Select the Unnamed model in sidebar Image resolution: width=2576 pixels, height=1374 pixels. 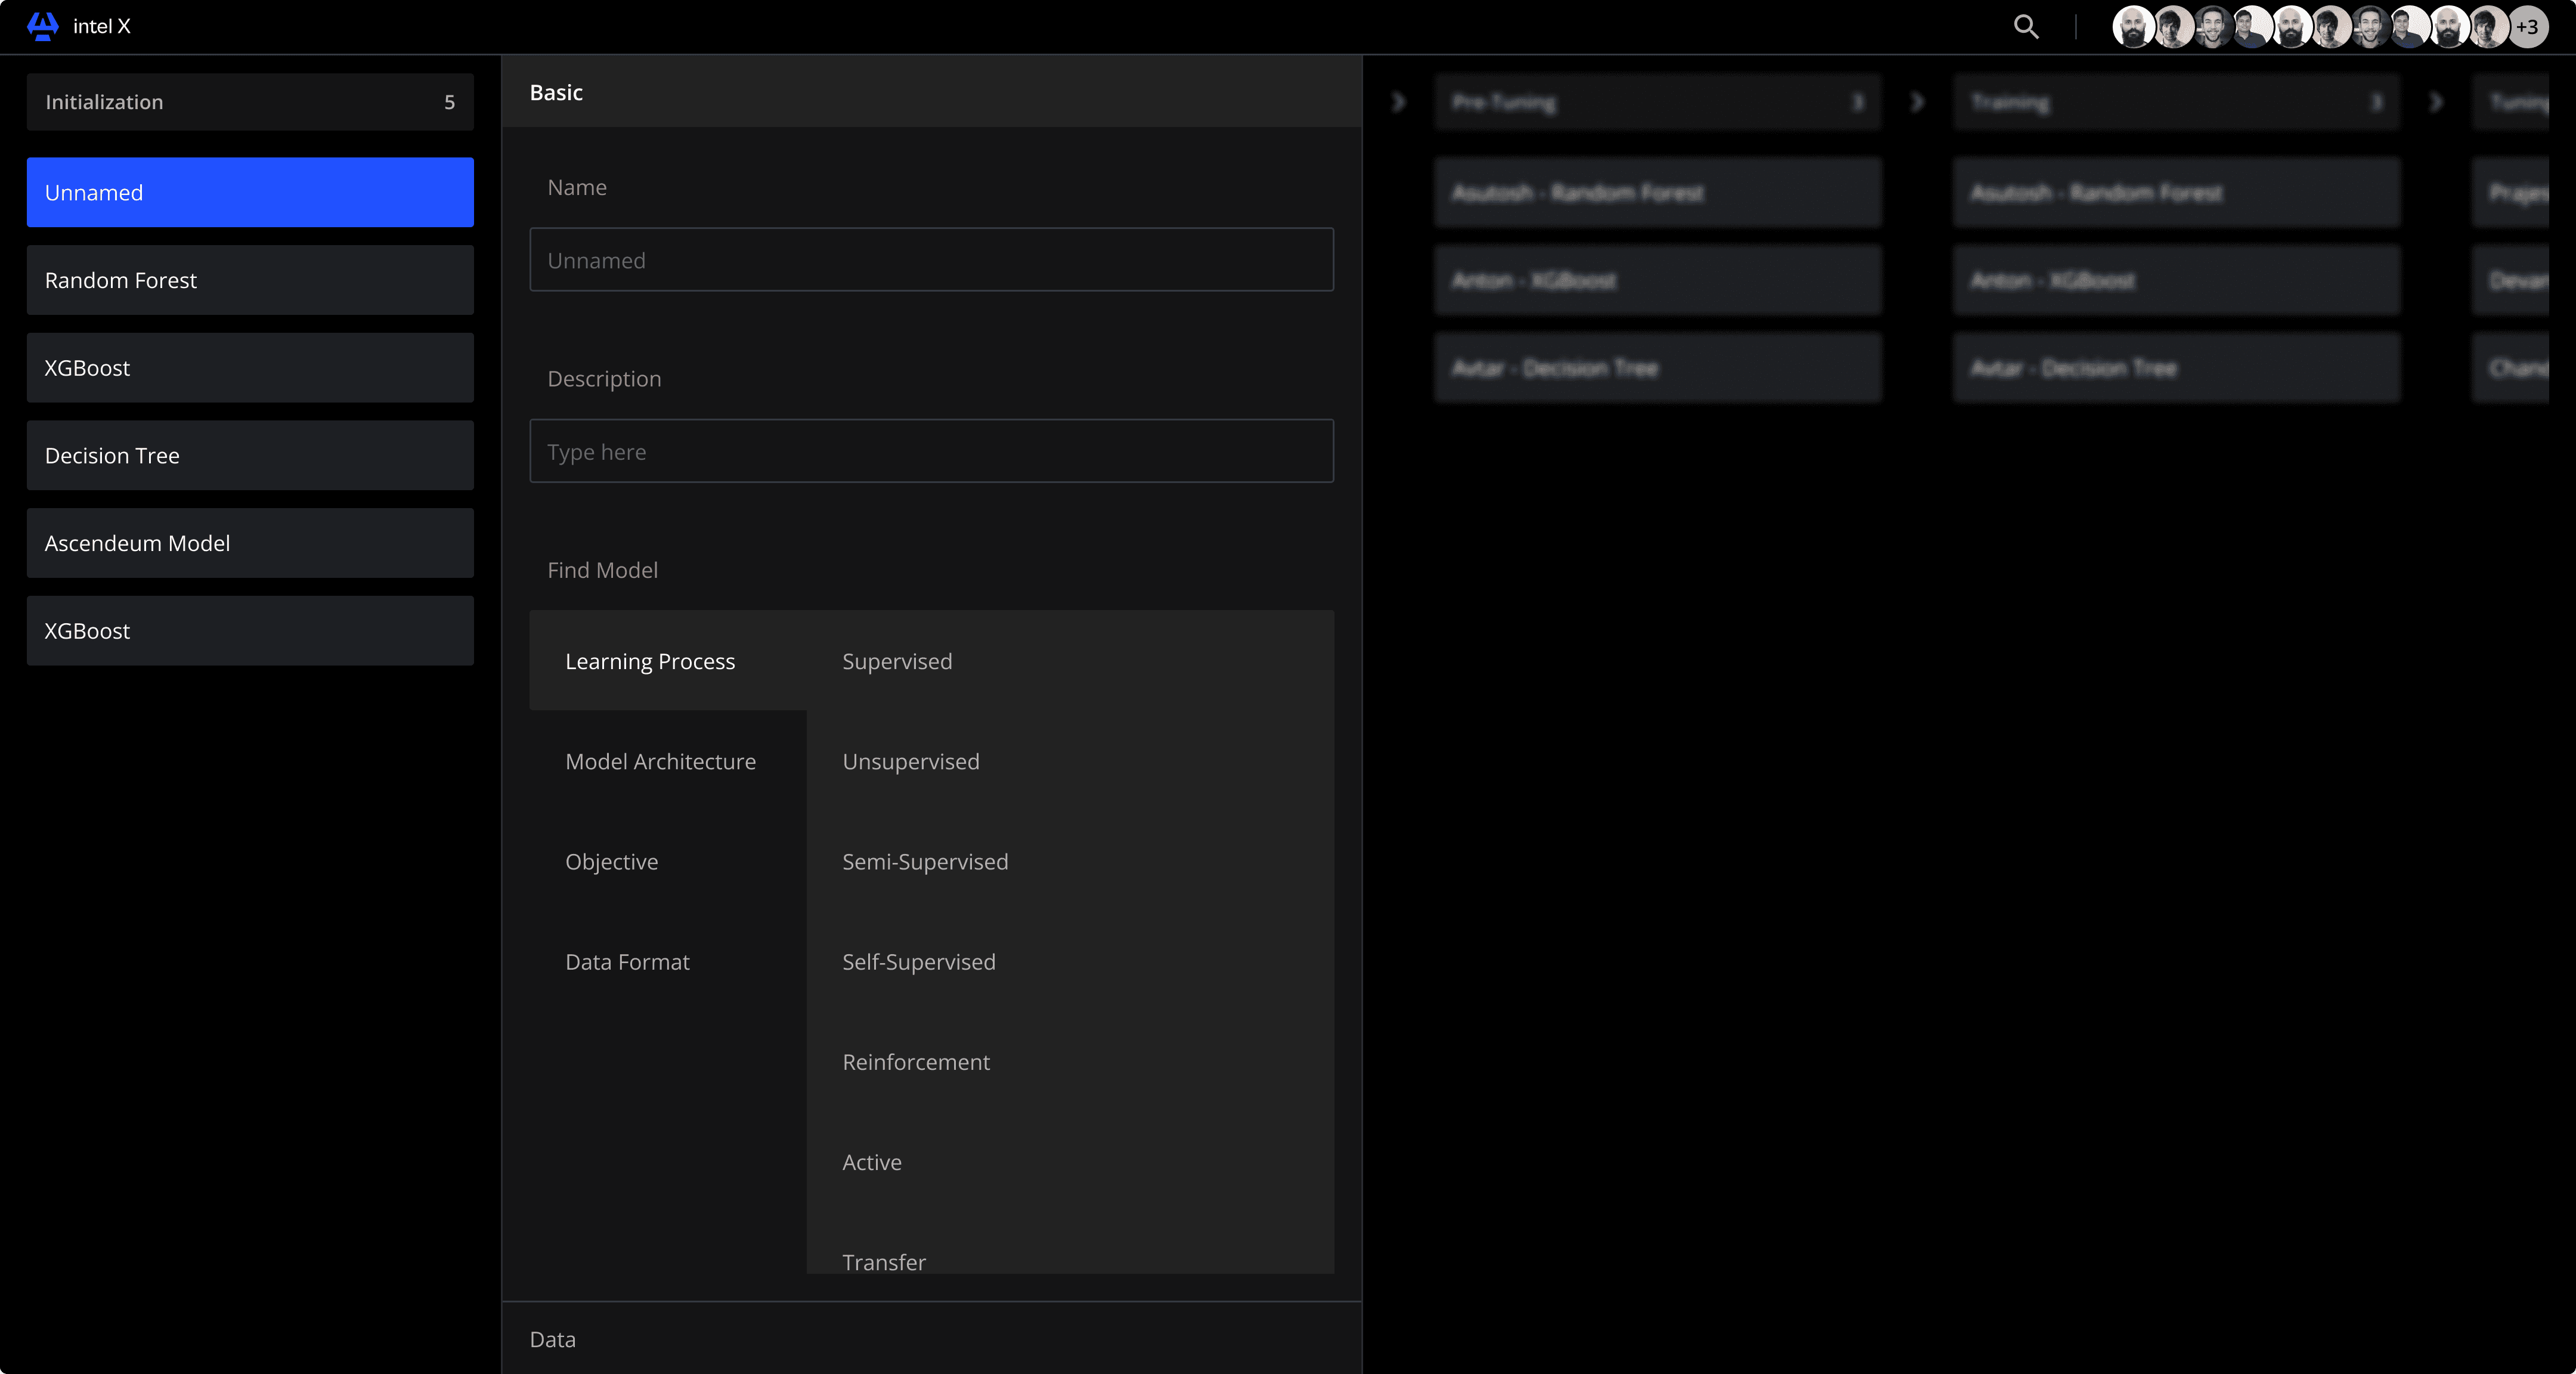[250, 192]
